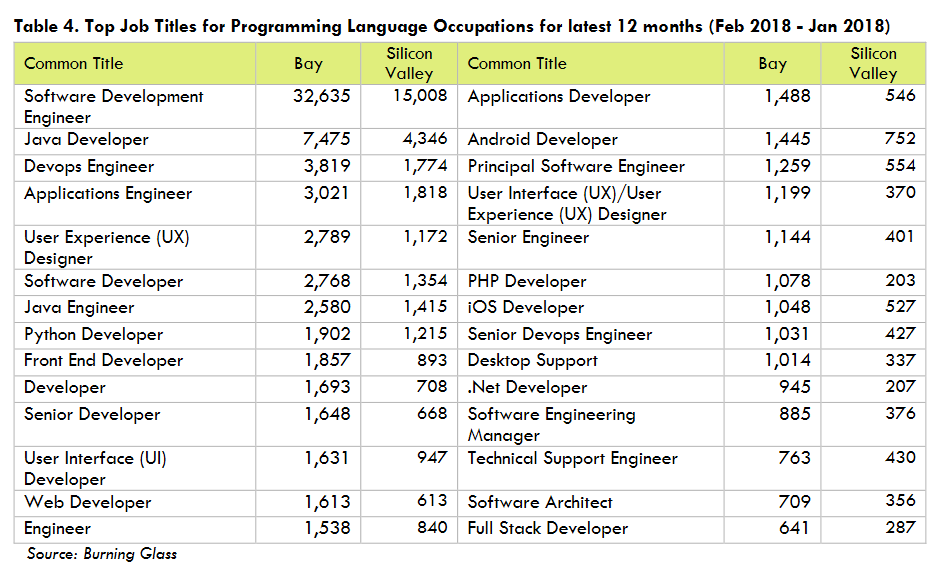The image size is (935, 564).
Task: Select the 'Python Developer' cell
Action: click(x=94, y=334)
